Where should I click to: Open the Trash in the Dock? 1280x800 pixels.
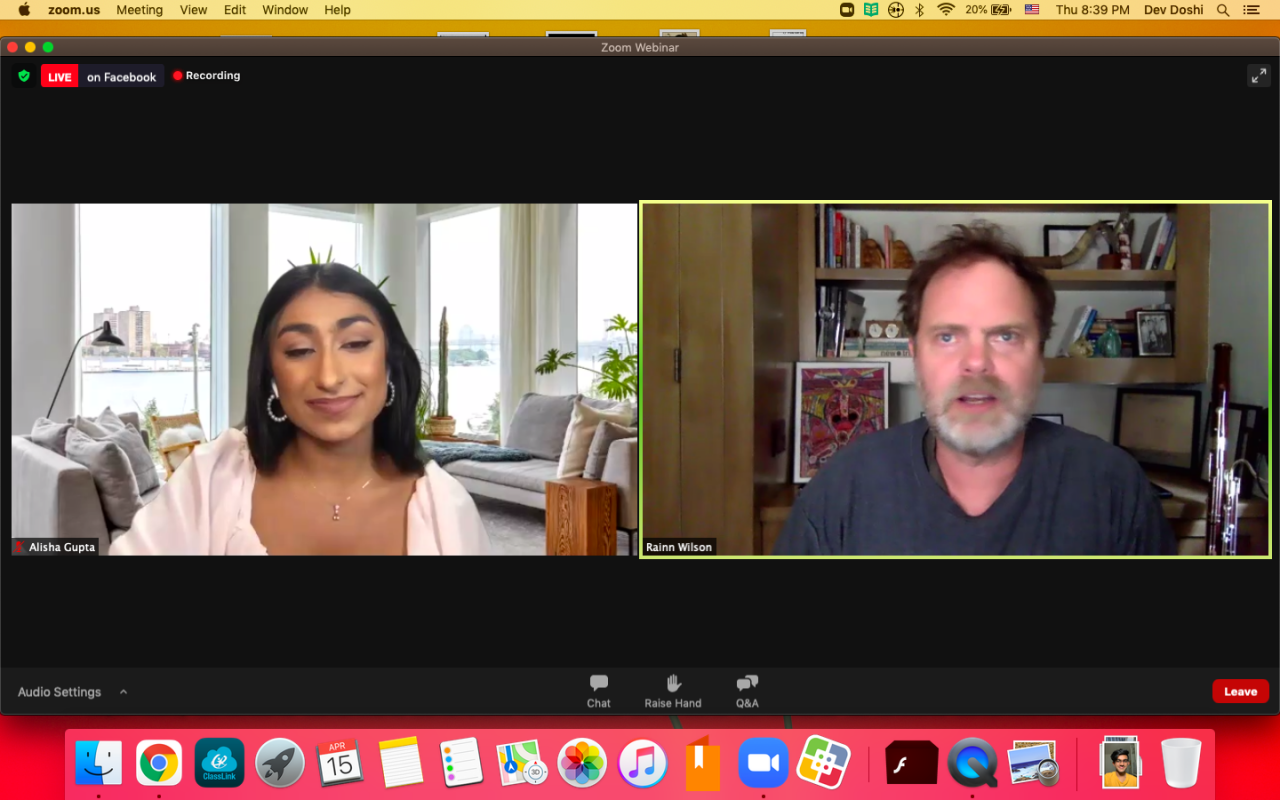point(1181,763)
